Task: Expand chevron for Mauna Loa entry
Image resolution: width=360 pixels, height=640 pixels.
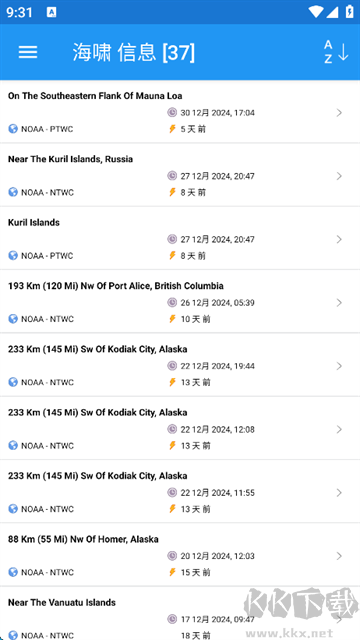Action: pos(339,113)
